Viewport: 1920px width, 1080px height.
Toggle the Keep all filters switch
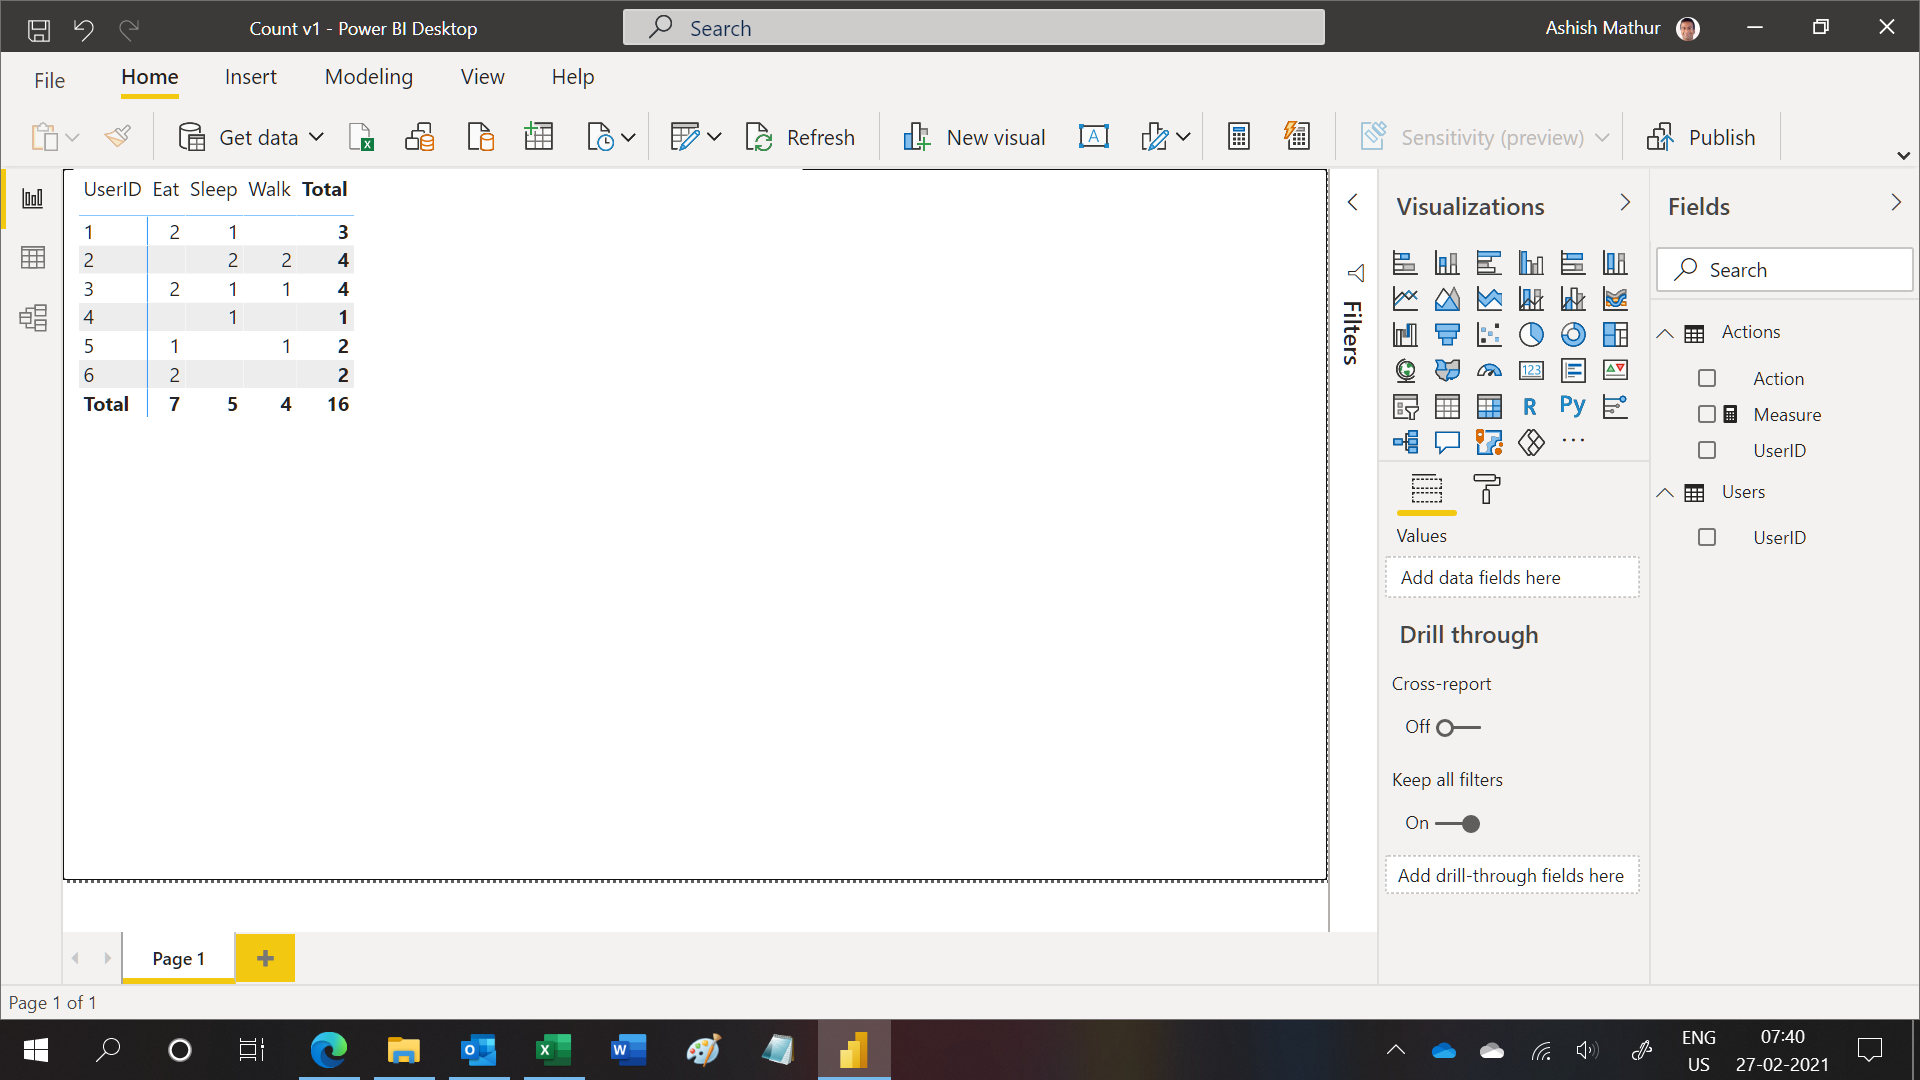coord(1458,823)
